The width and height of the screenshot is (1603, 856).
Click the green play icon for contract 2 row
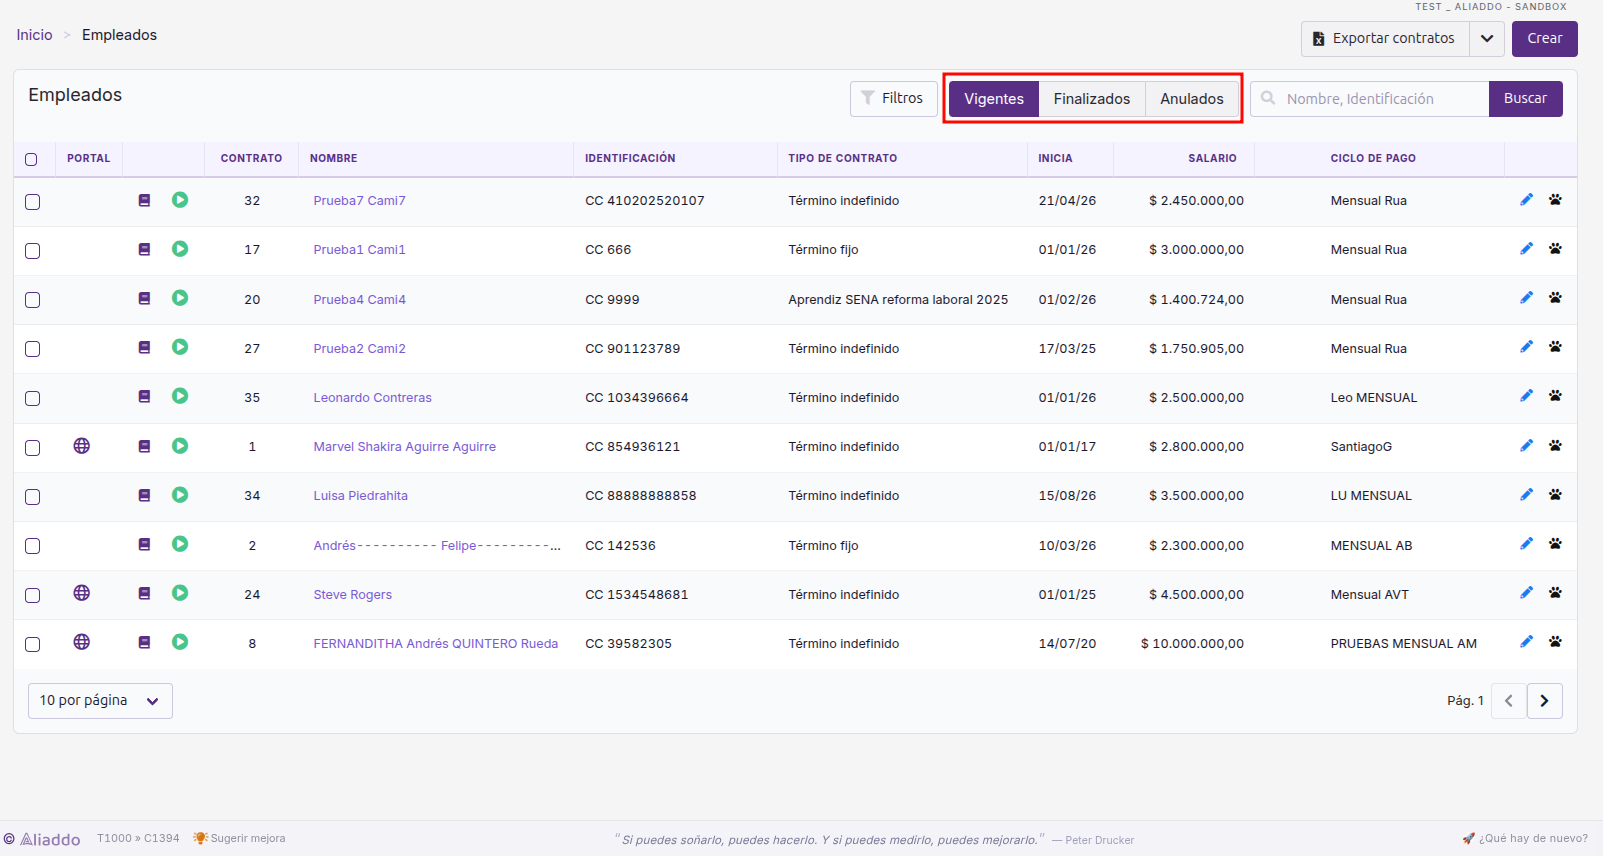click(x=180, y=544)
